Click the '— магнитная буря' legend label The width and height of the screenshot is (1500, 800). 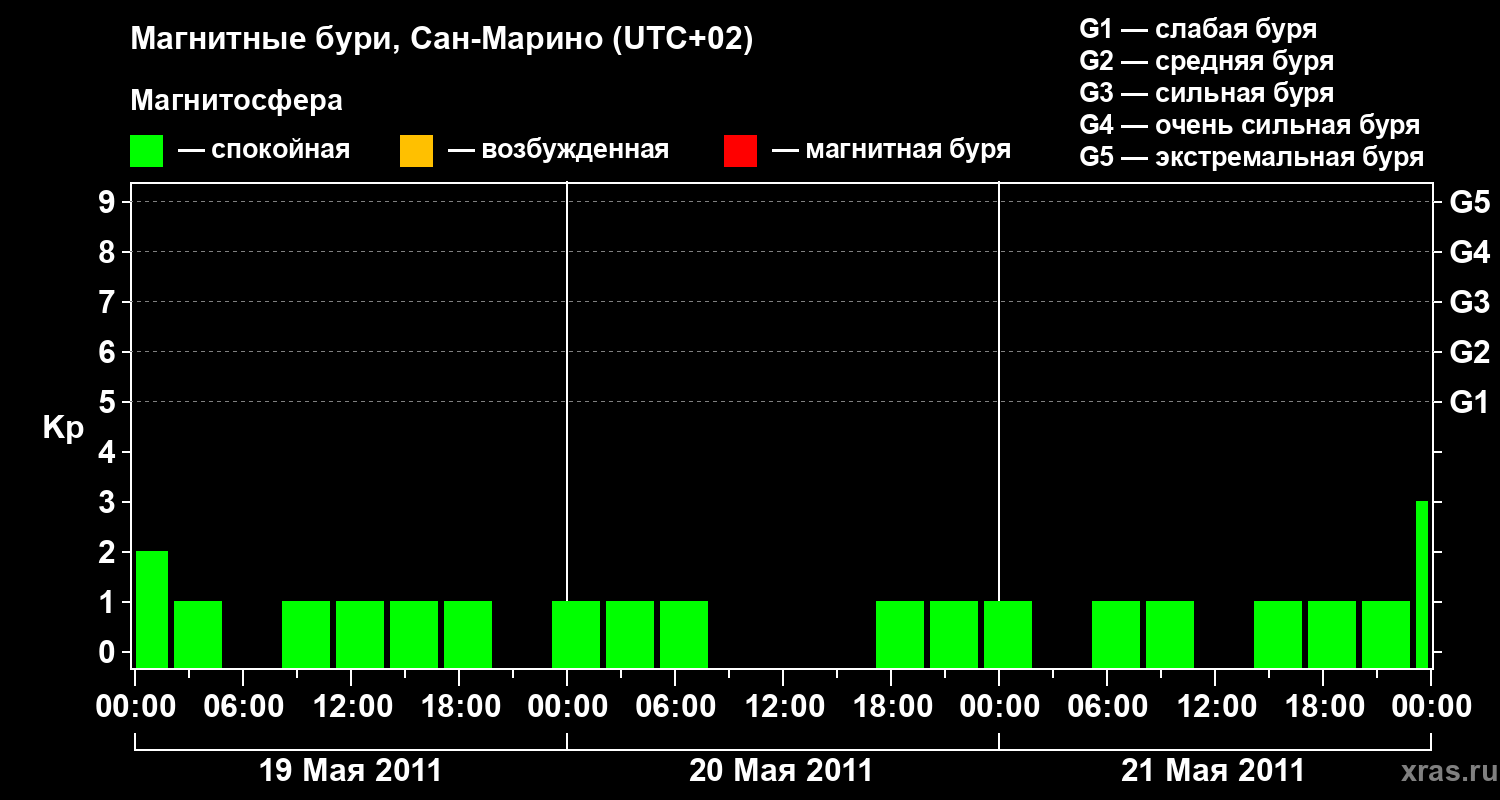[892, 150]
